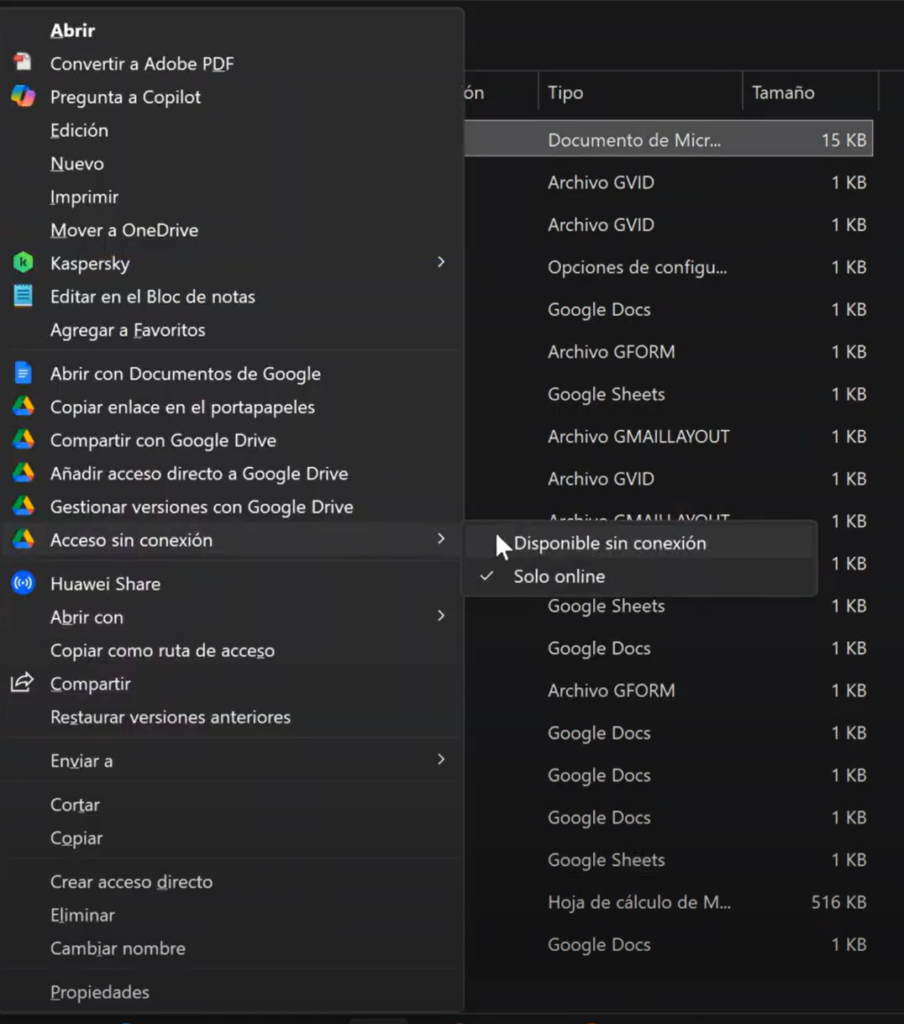Click the Copilot icon next to Pregunta a Copilot

point(22,97)
